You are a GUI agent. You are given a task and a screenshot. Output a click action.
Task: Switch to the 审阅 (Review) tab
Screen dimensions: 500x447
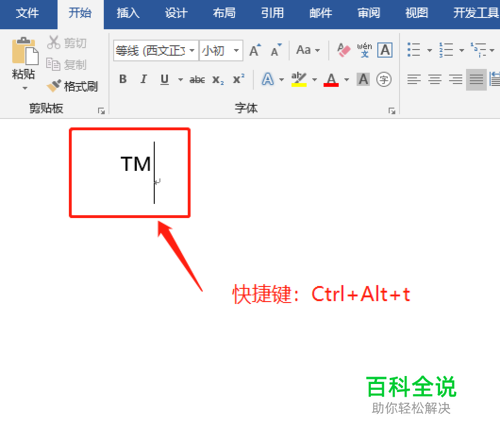pyautogui.click(x=369, y=13)
